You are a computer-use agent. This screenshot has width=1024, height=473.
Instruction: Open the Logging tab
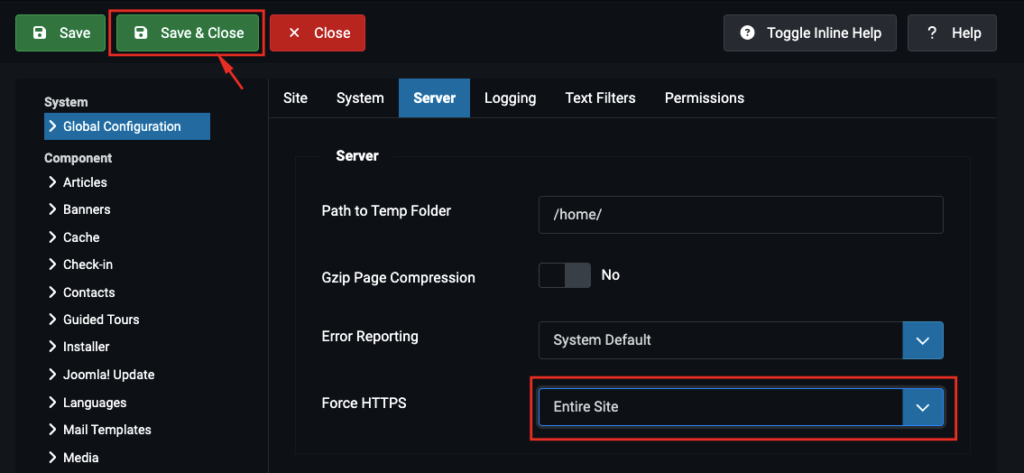[510, 98]
